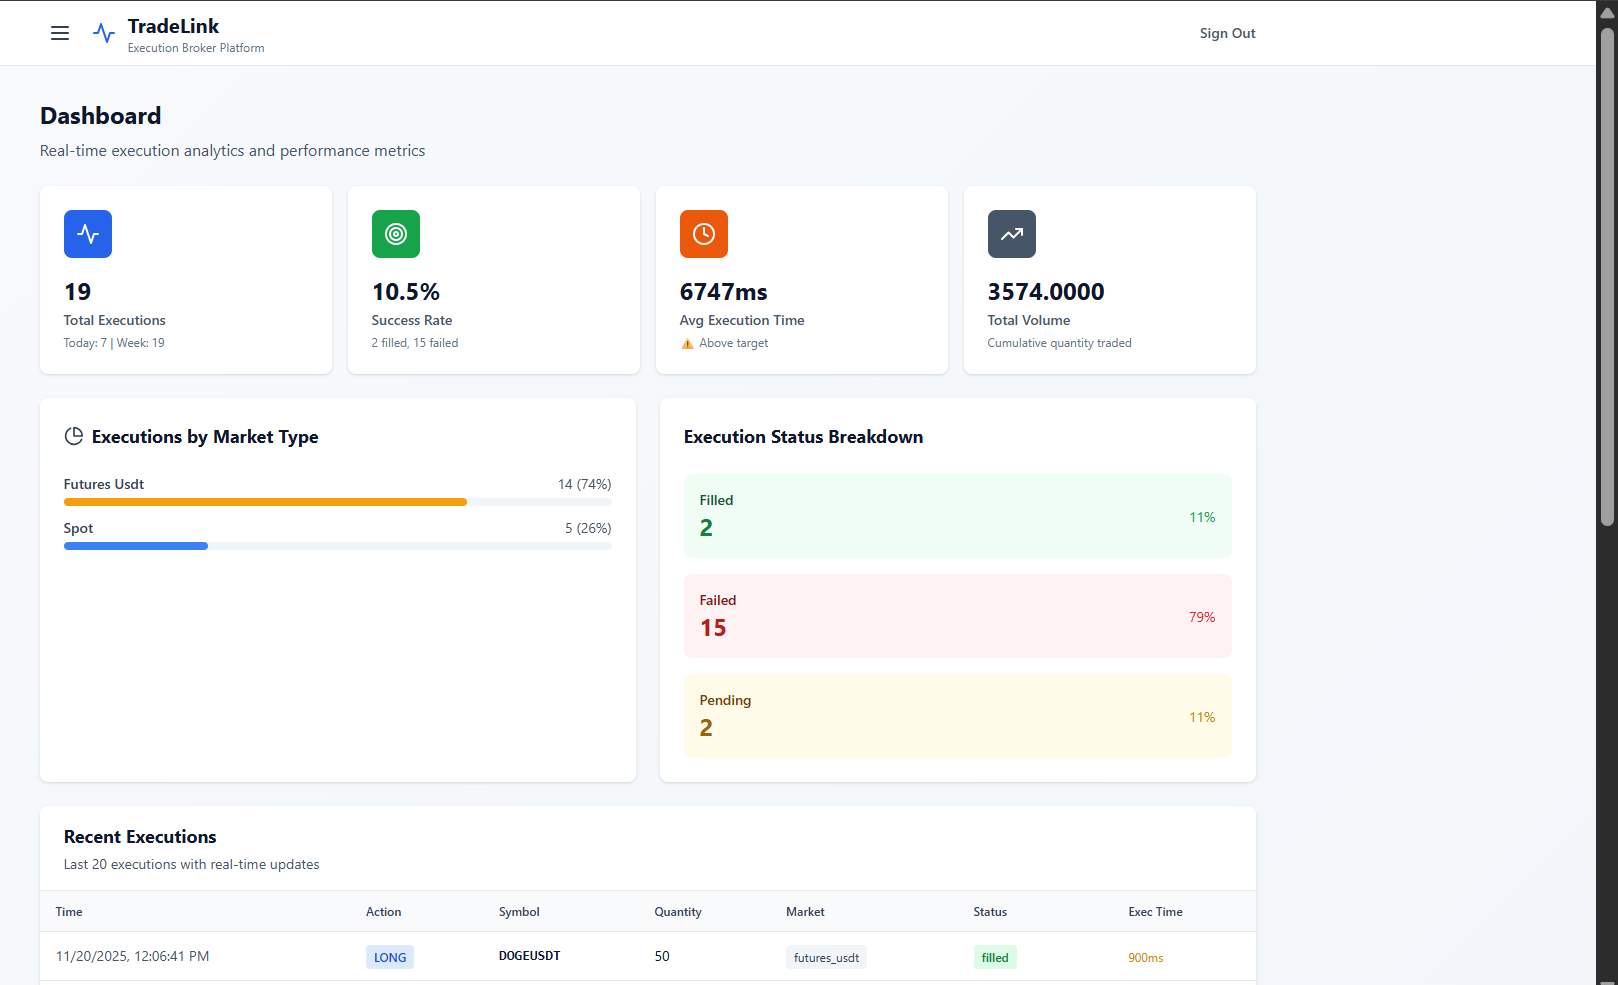The image size is (1618, 985).
Task: Open the hamburger navigation menu
Action: coord(60,32)
